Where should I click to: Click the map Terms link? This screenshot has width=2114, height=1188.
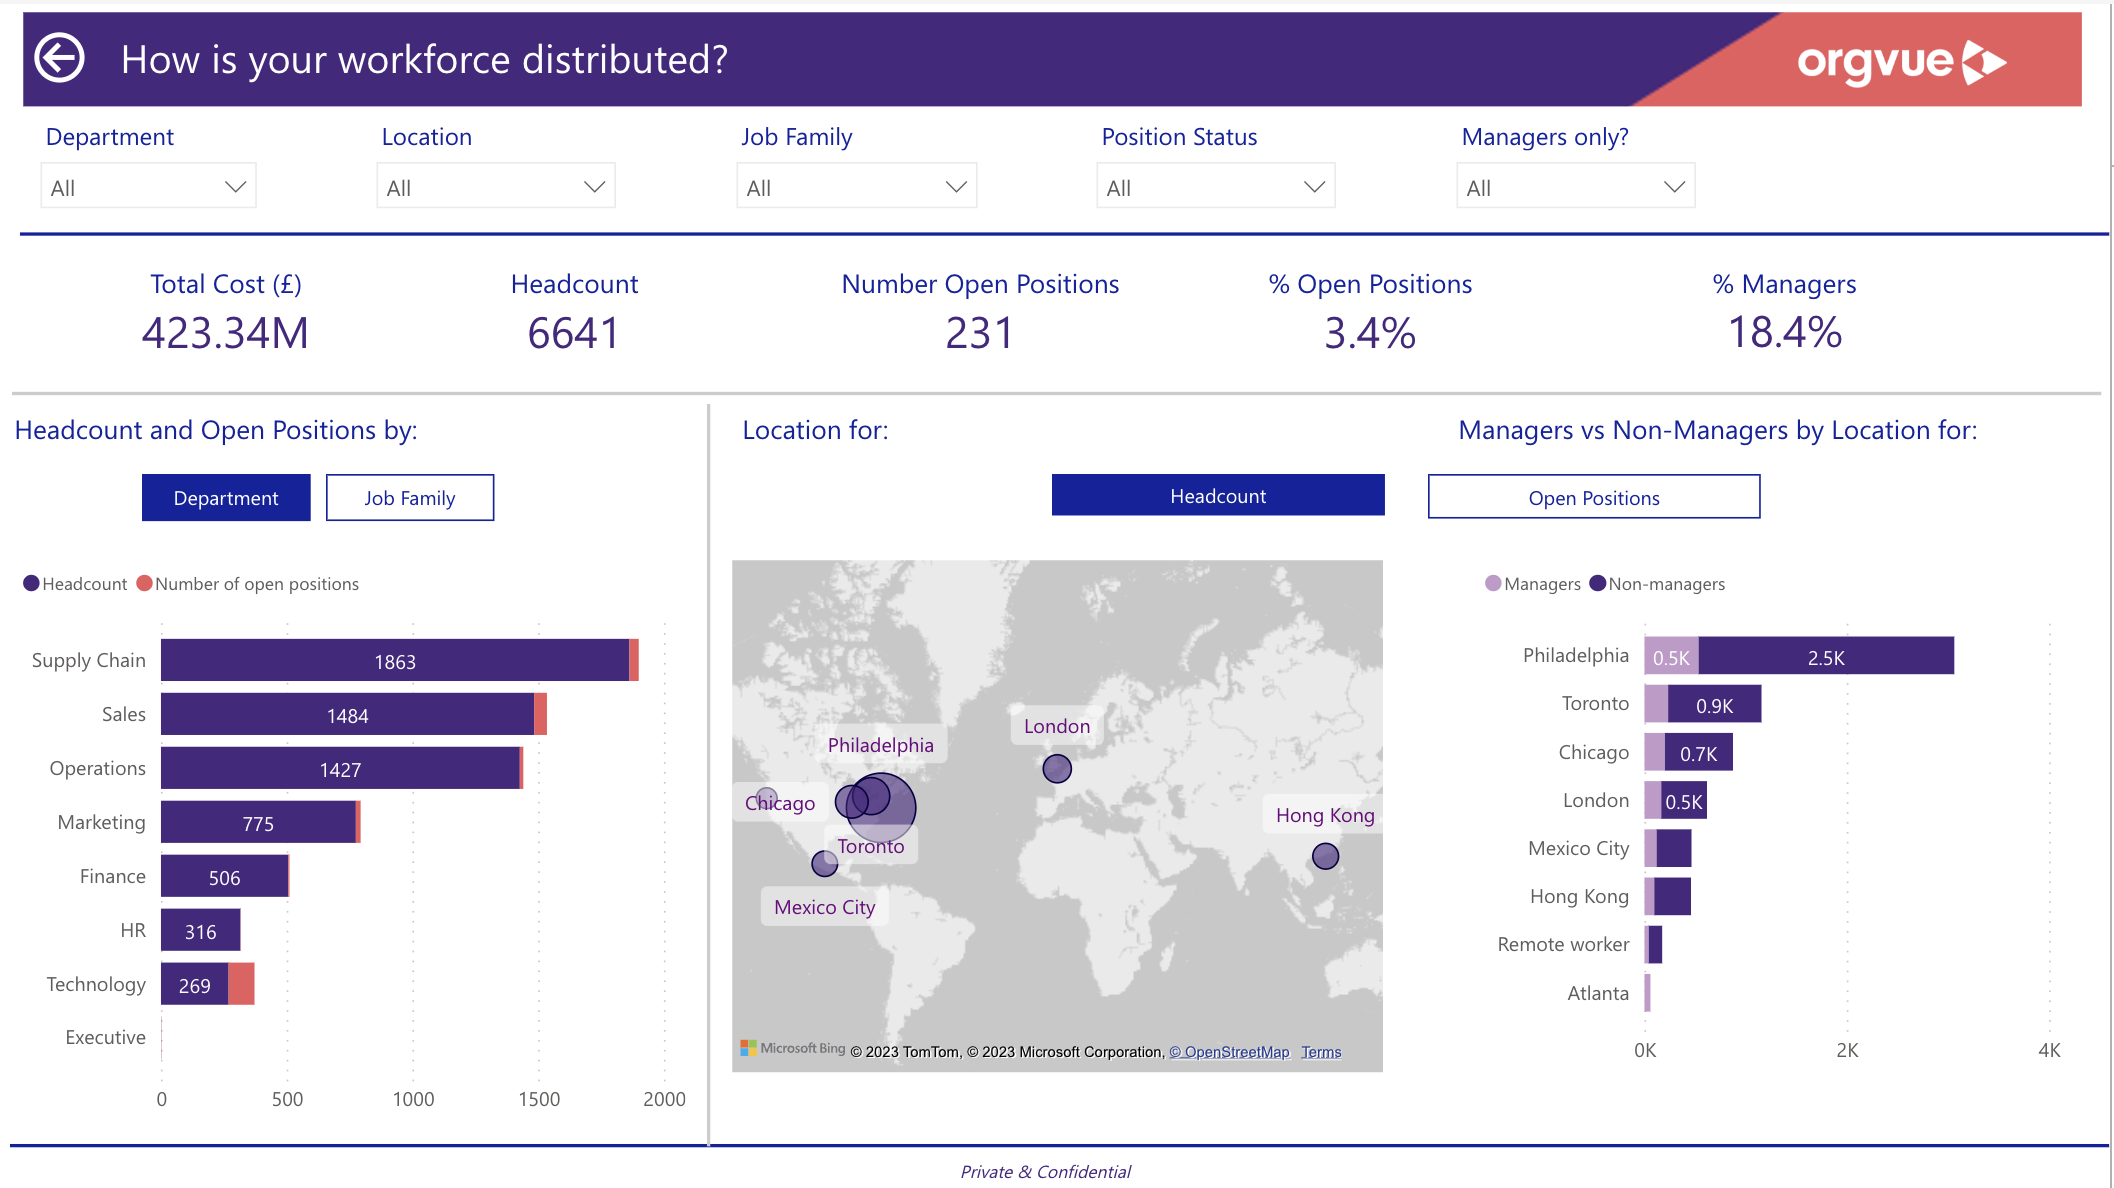(x=1320, y=1052)
